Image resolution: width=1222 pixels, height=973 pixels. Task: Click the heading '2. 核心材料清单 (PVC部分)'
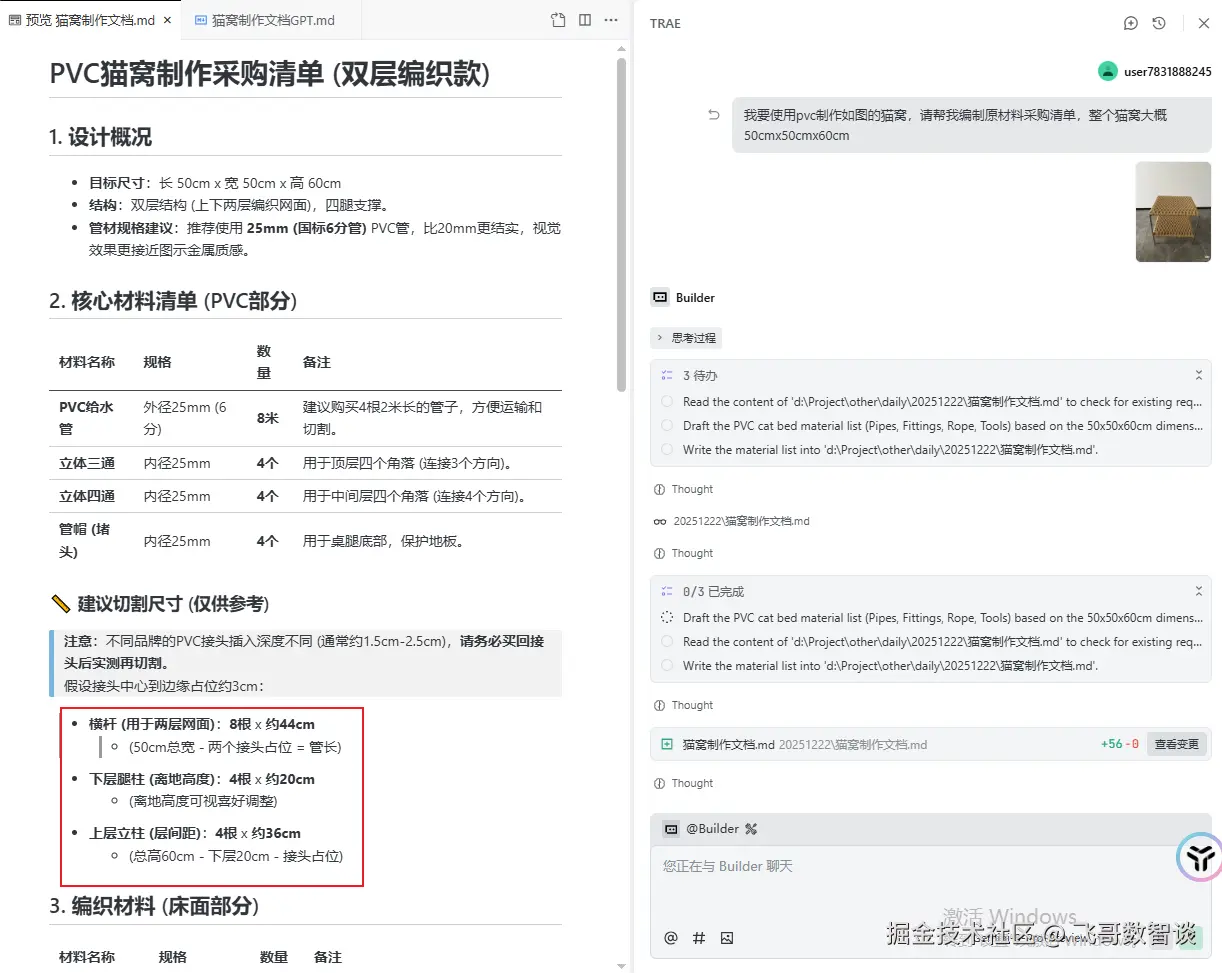(173, 301)
